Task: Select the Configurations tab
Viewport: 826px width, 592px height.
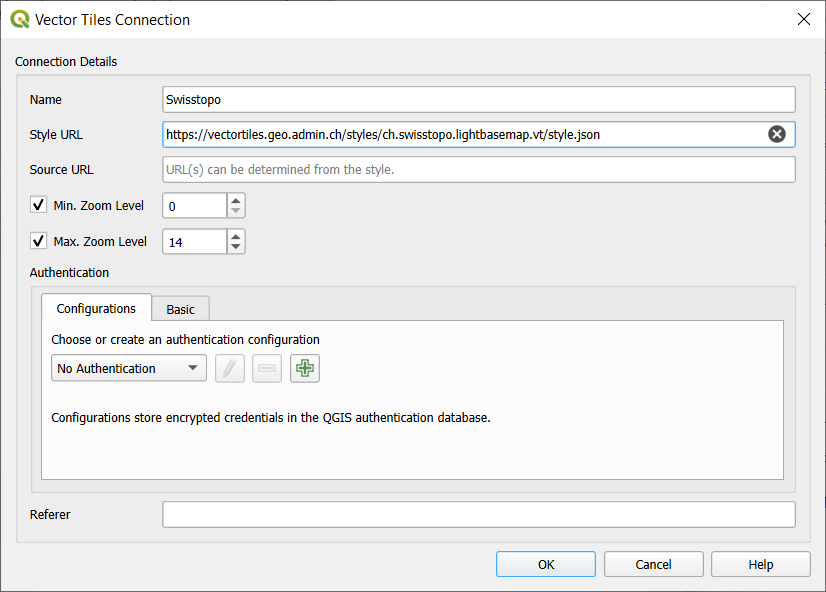Action: [x=96, y=308]
